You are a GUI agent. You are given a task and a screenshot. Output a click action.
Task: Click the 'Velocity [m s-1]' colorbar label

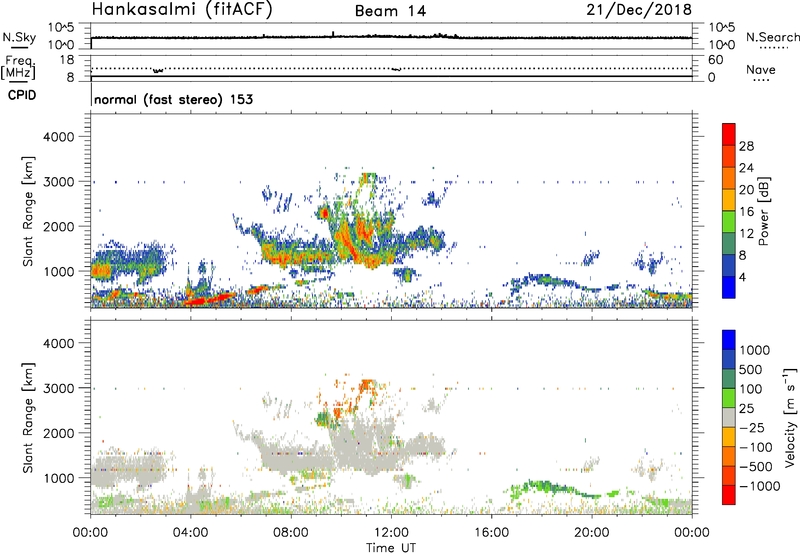tap(790, 417)
